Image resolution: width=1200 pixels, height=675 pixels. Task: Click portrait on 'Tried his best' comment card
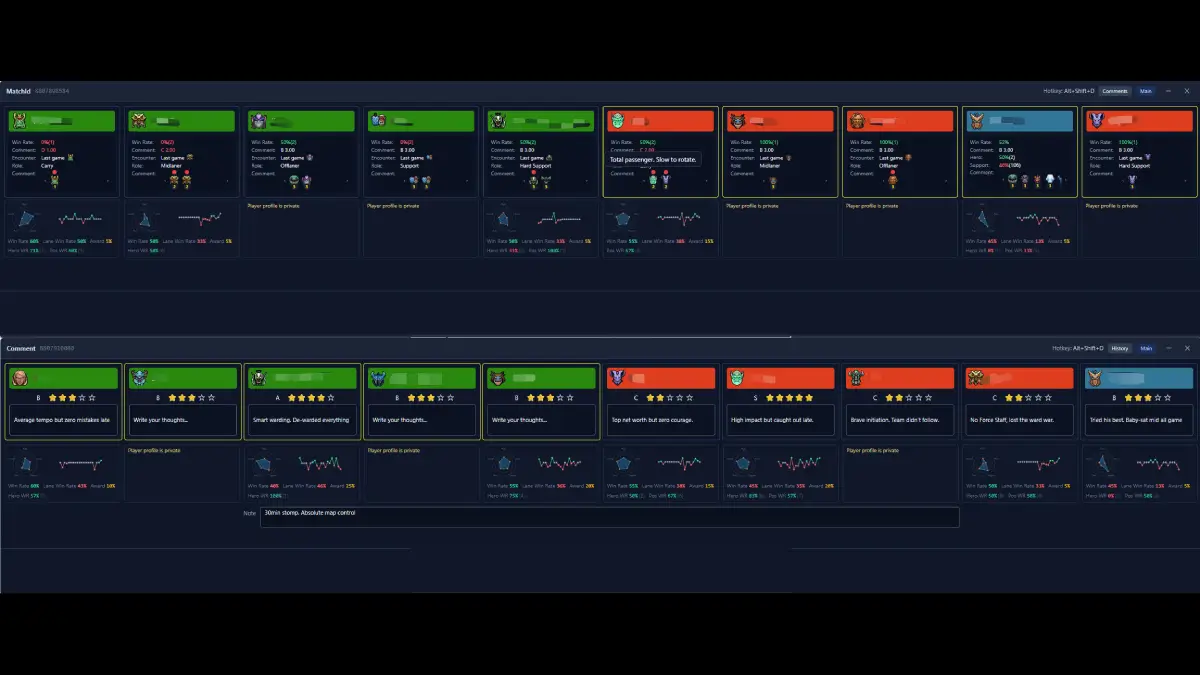coord(1097,378)
